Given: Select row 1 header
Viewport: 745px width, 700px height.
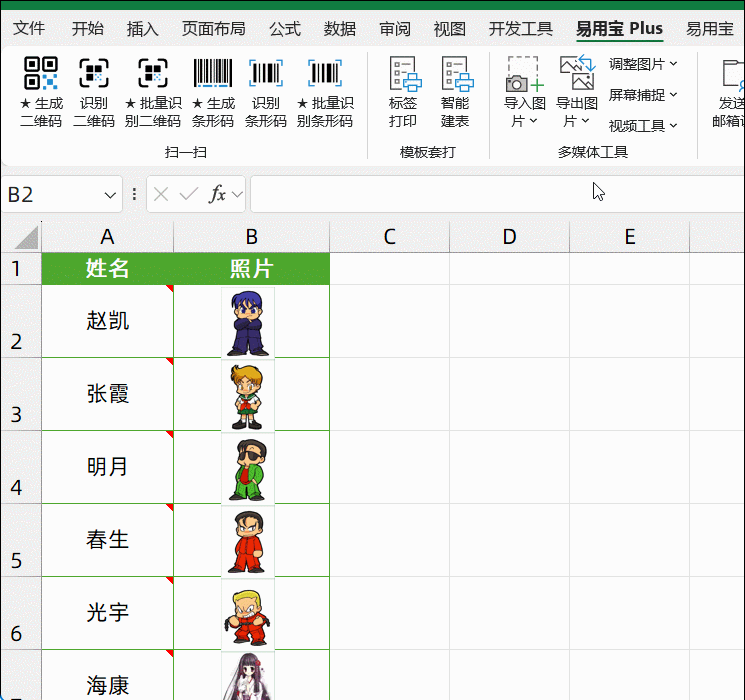Looking at the screenshot, I should click(x=21, y=268).
